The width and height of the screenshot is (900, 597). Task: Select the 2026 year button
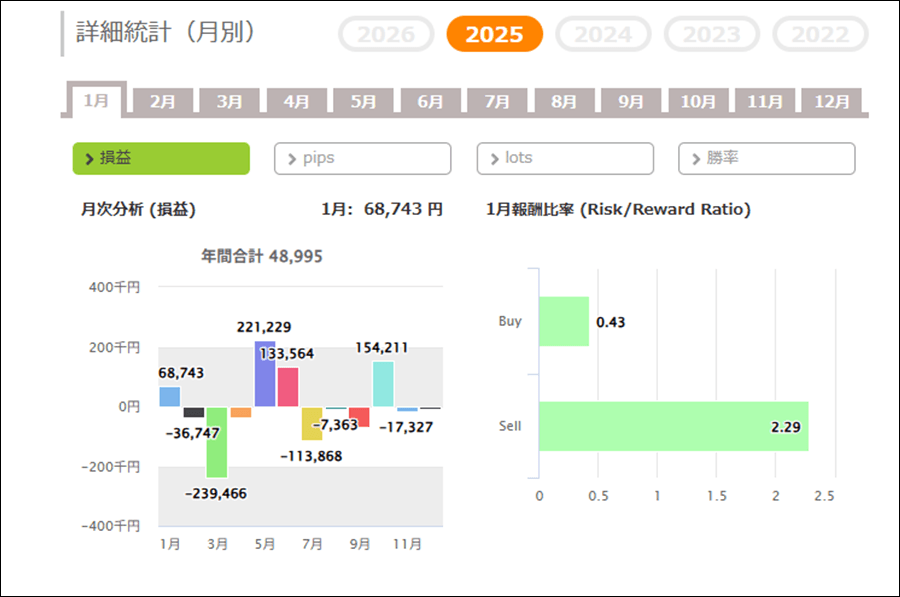point(386,35)
